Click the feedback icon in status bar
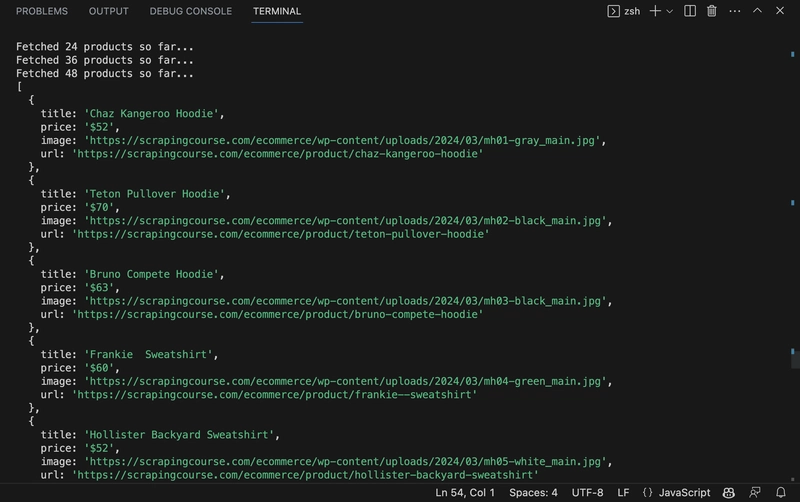The height and width of the screenshot is (502, 800). [755, 493]
